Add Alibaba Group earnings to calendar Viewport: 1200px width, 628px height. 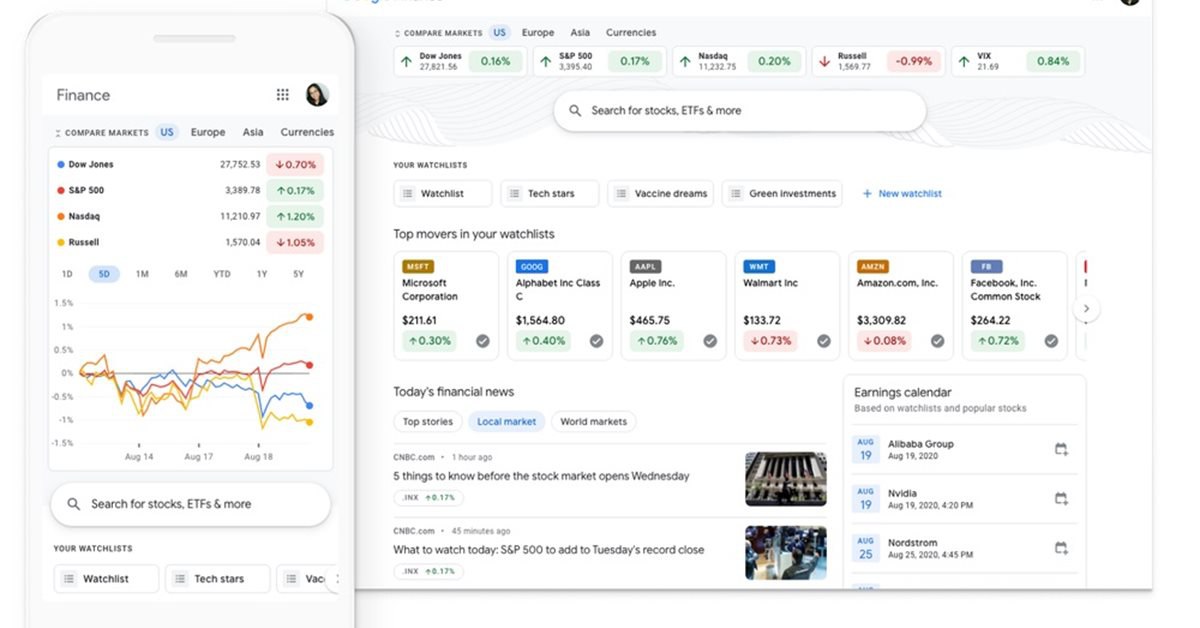1061,450
